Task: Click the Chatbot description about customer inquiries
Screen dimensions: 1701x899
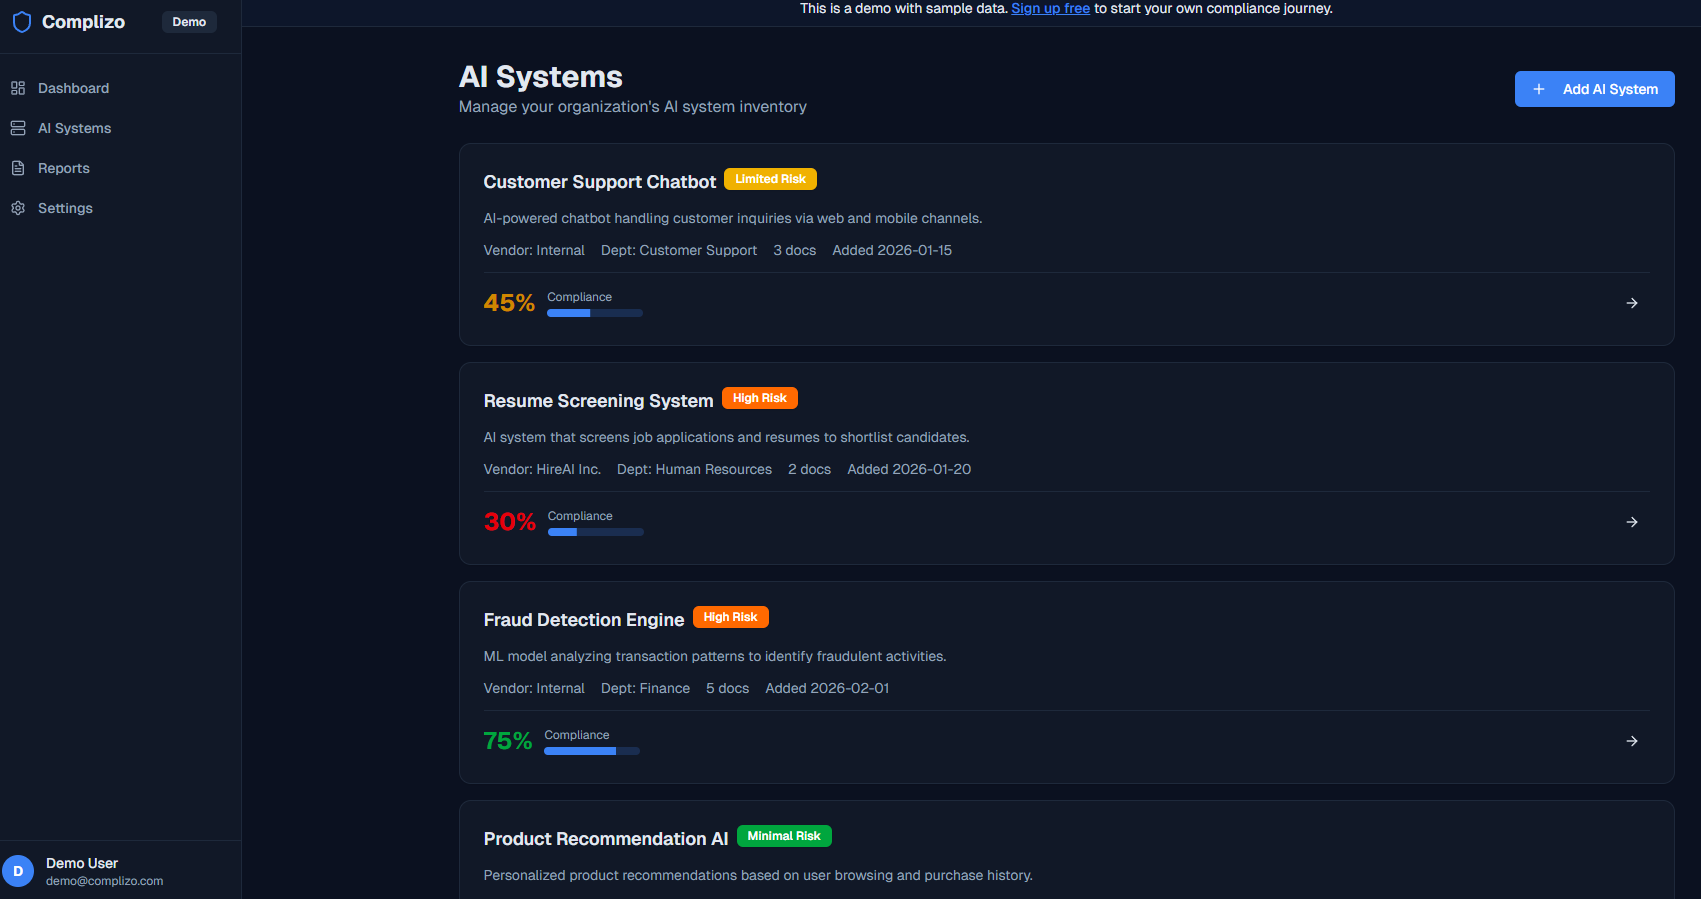Action: coord(733,218)
